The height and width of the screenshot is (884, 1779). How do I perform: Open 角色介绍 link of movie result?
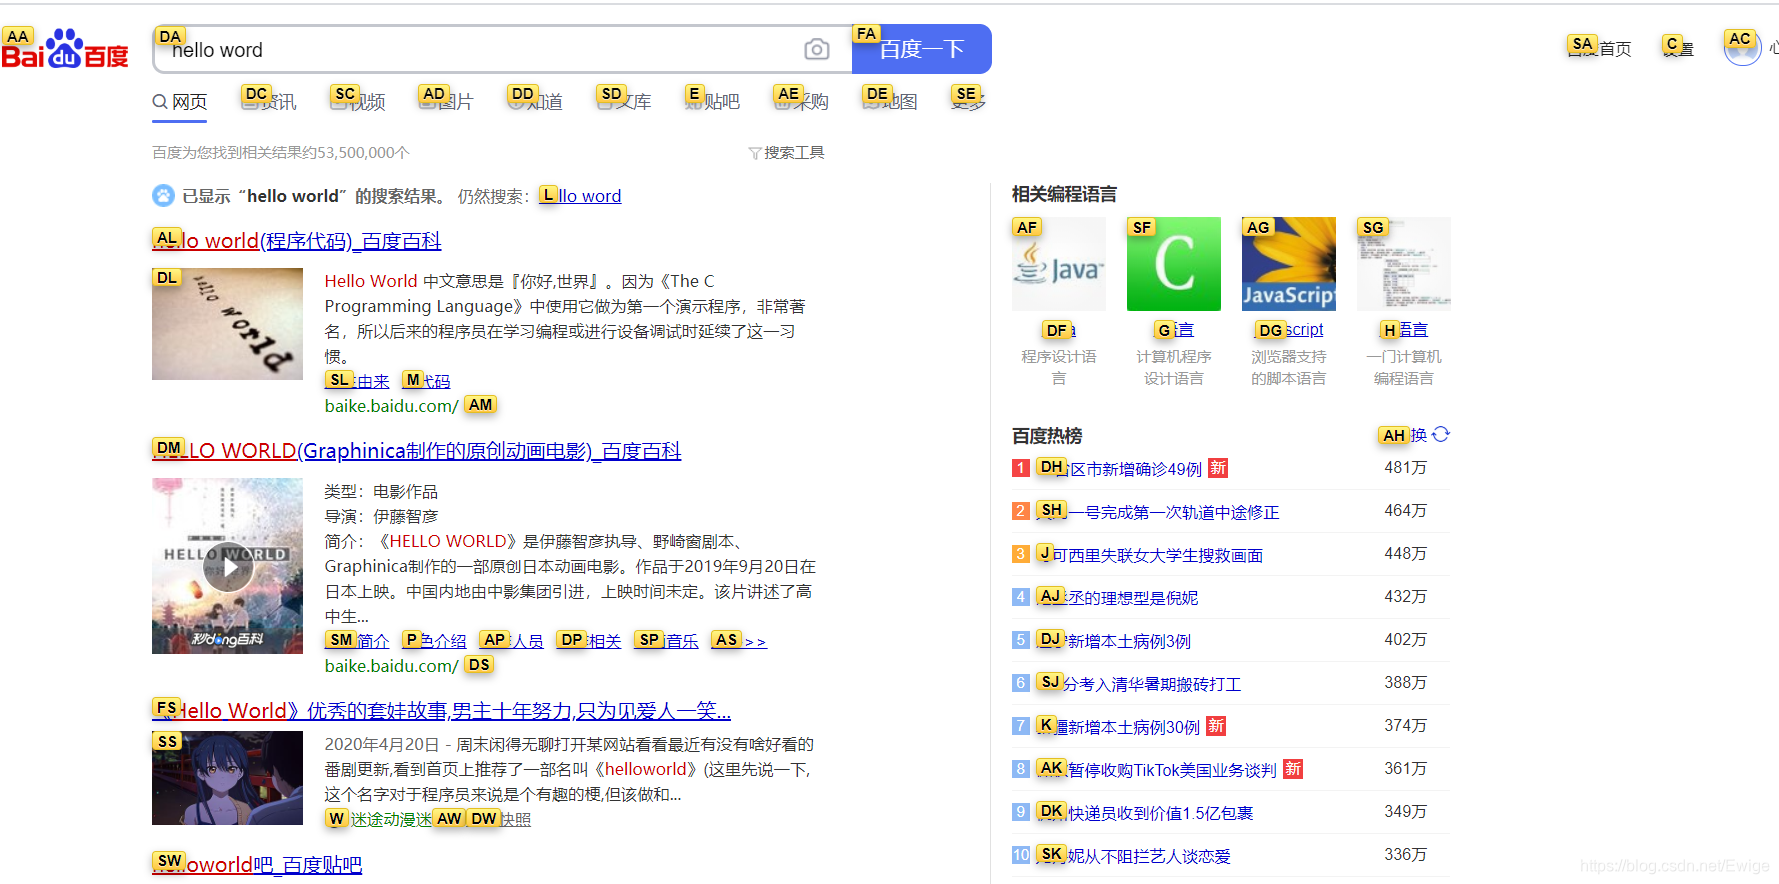pos(434,641)
